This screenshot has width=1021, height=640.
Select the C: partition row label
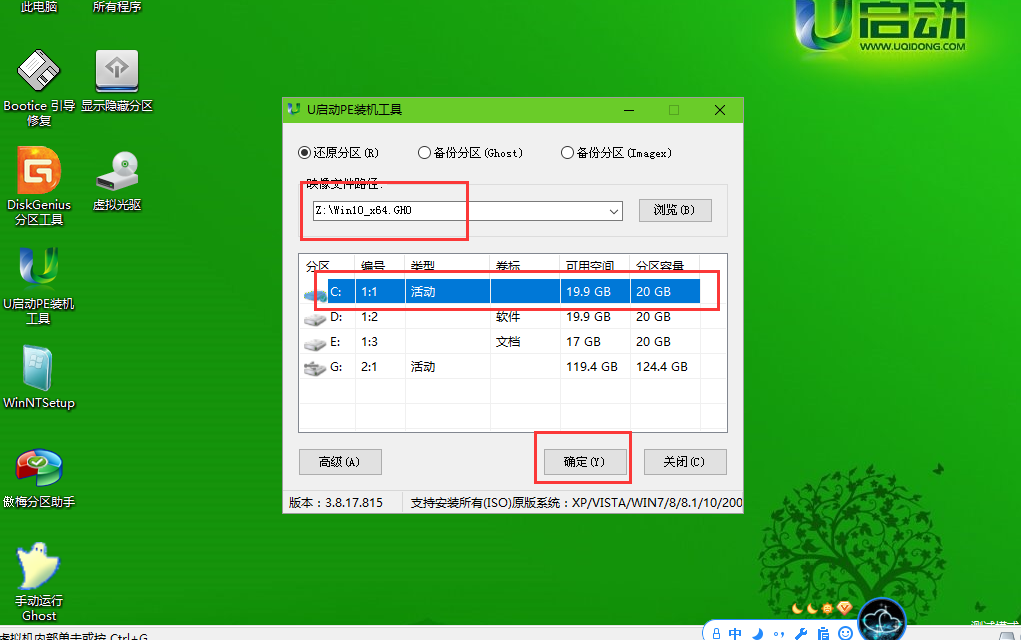click(335, 292)
